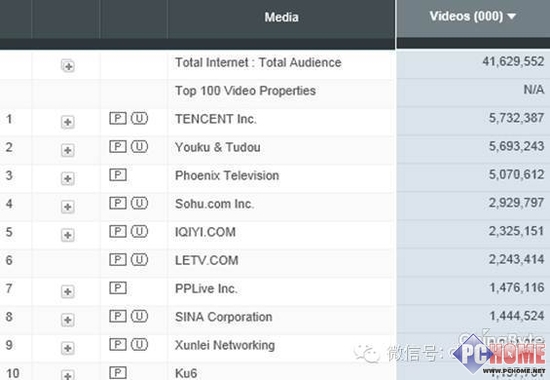
Task: Click the U icon beside SINA Corporation
Action: pos(139,316)
